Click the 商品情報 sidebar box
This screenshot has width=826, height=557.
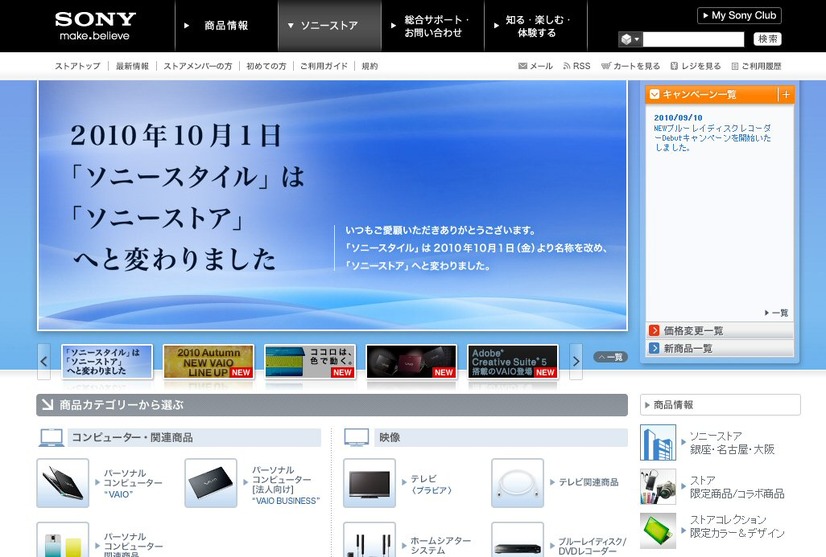tap(720, 405)
